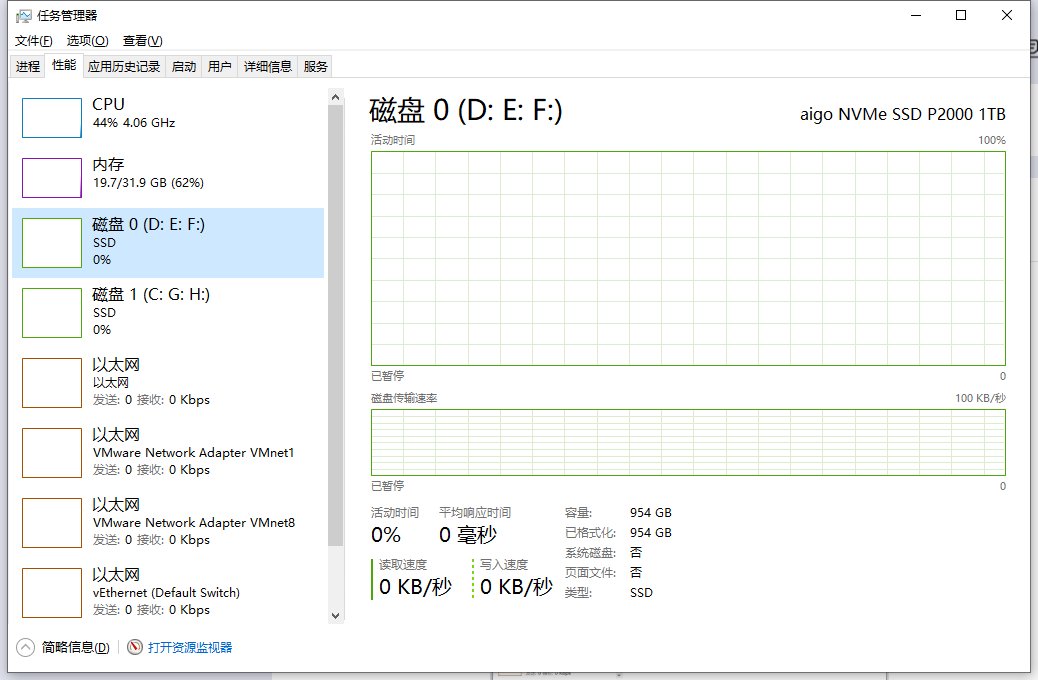This screenshot has width=1038, height=680.
Task: Switch to the 详细信息 tab
Action: (x=268, y=66)
